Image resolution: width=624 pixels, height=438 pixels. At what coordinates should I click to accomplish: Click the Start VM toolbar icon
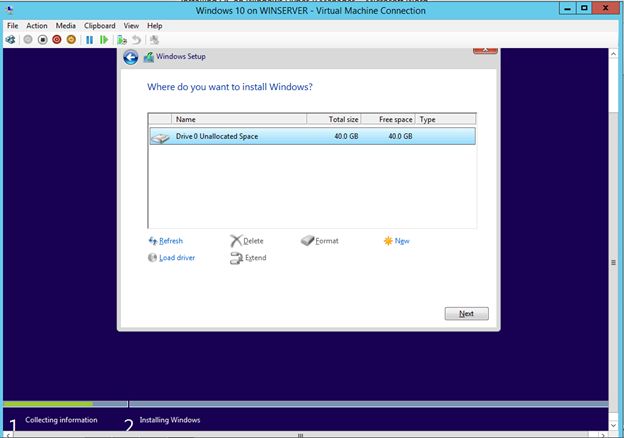tap(28, 39)
